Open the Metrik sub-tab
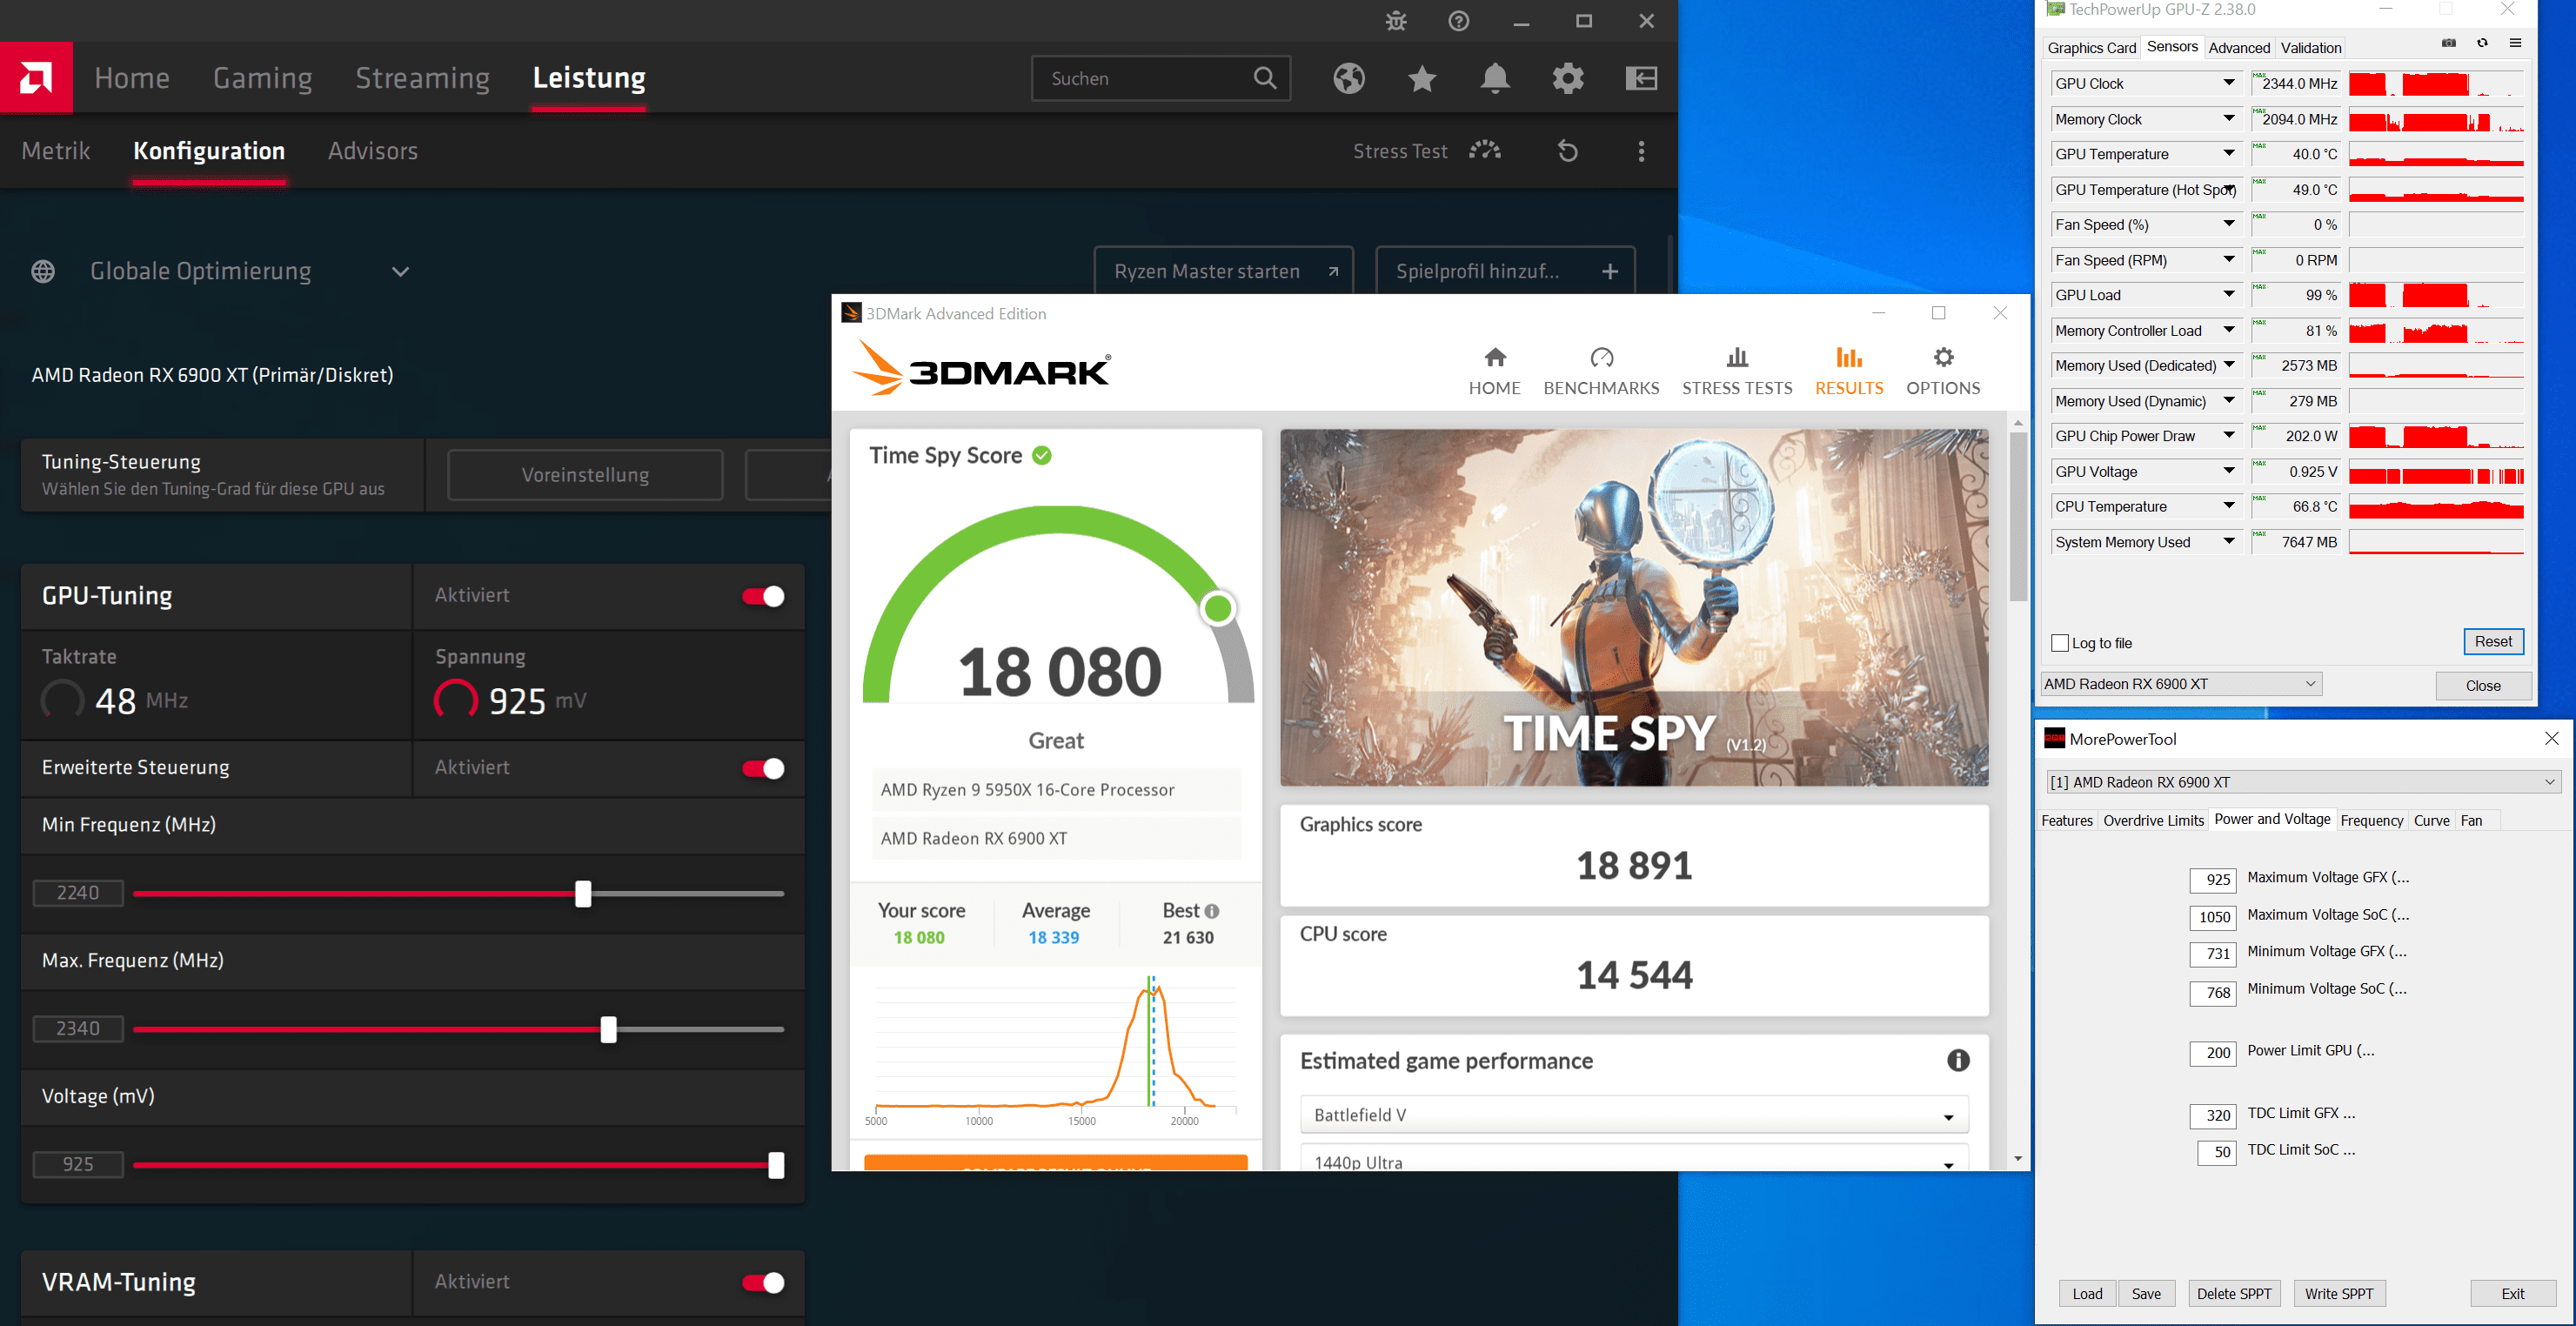The image size is (2576, 1326). coord(56,151)
